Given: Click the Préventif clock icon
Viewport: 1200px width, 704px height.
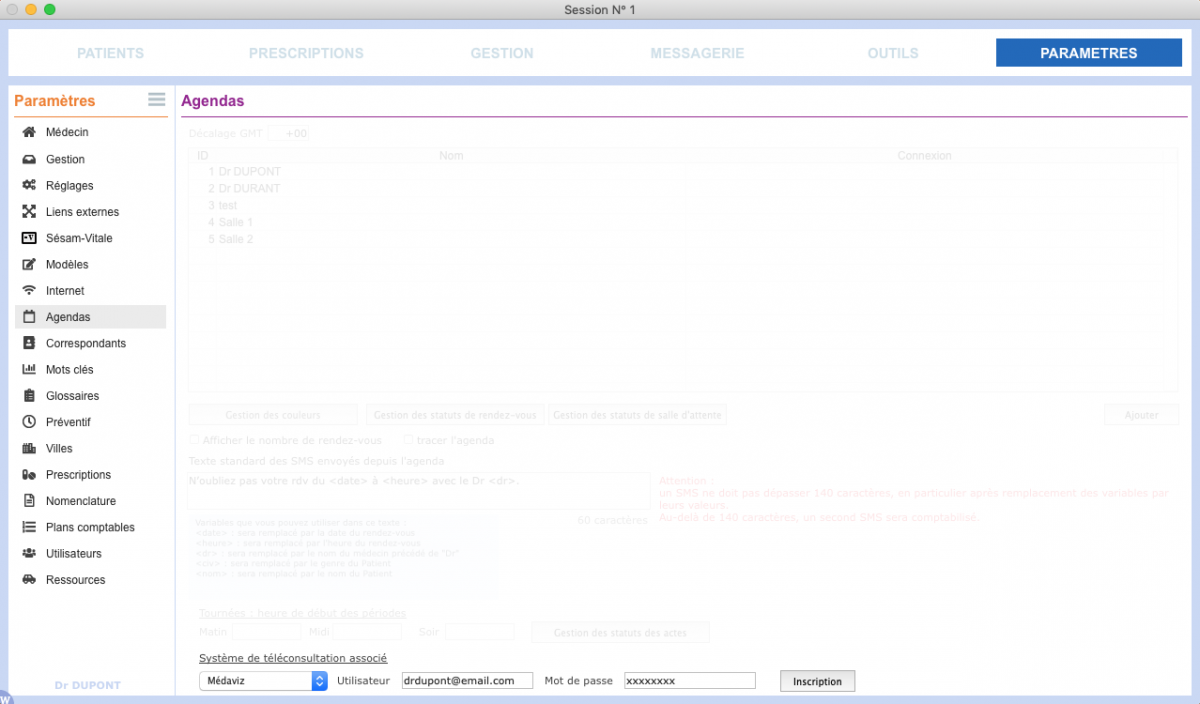Looking at the screenshot, I should pos(29,422).
